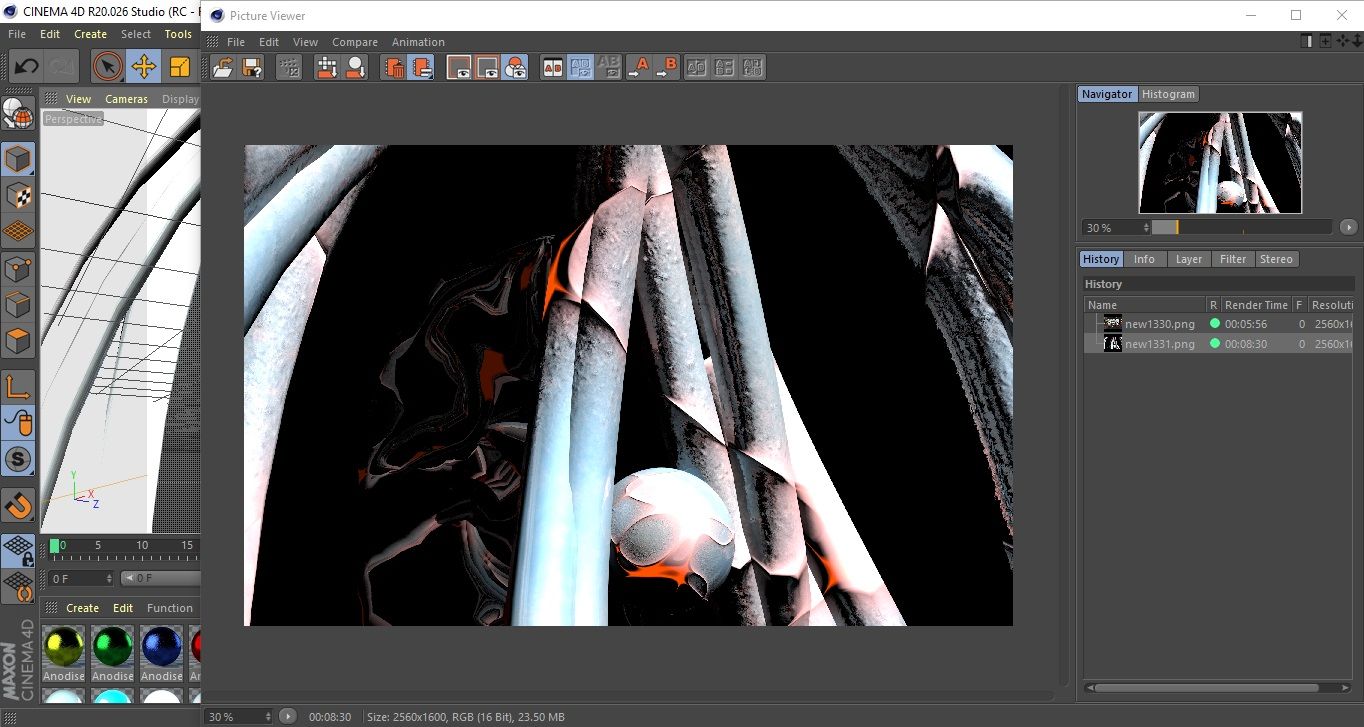The height and width of the screenshot is (727, 1364).
Task: Click the grid with down arrow icon
Action: pos(327,67)
